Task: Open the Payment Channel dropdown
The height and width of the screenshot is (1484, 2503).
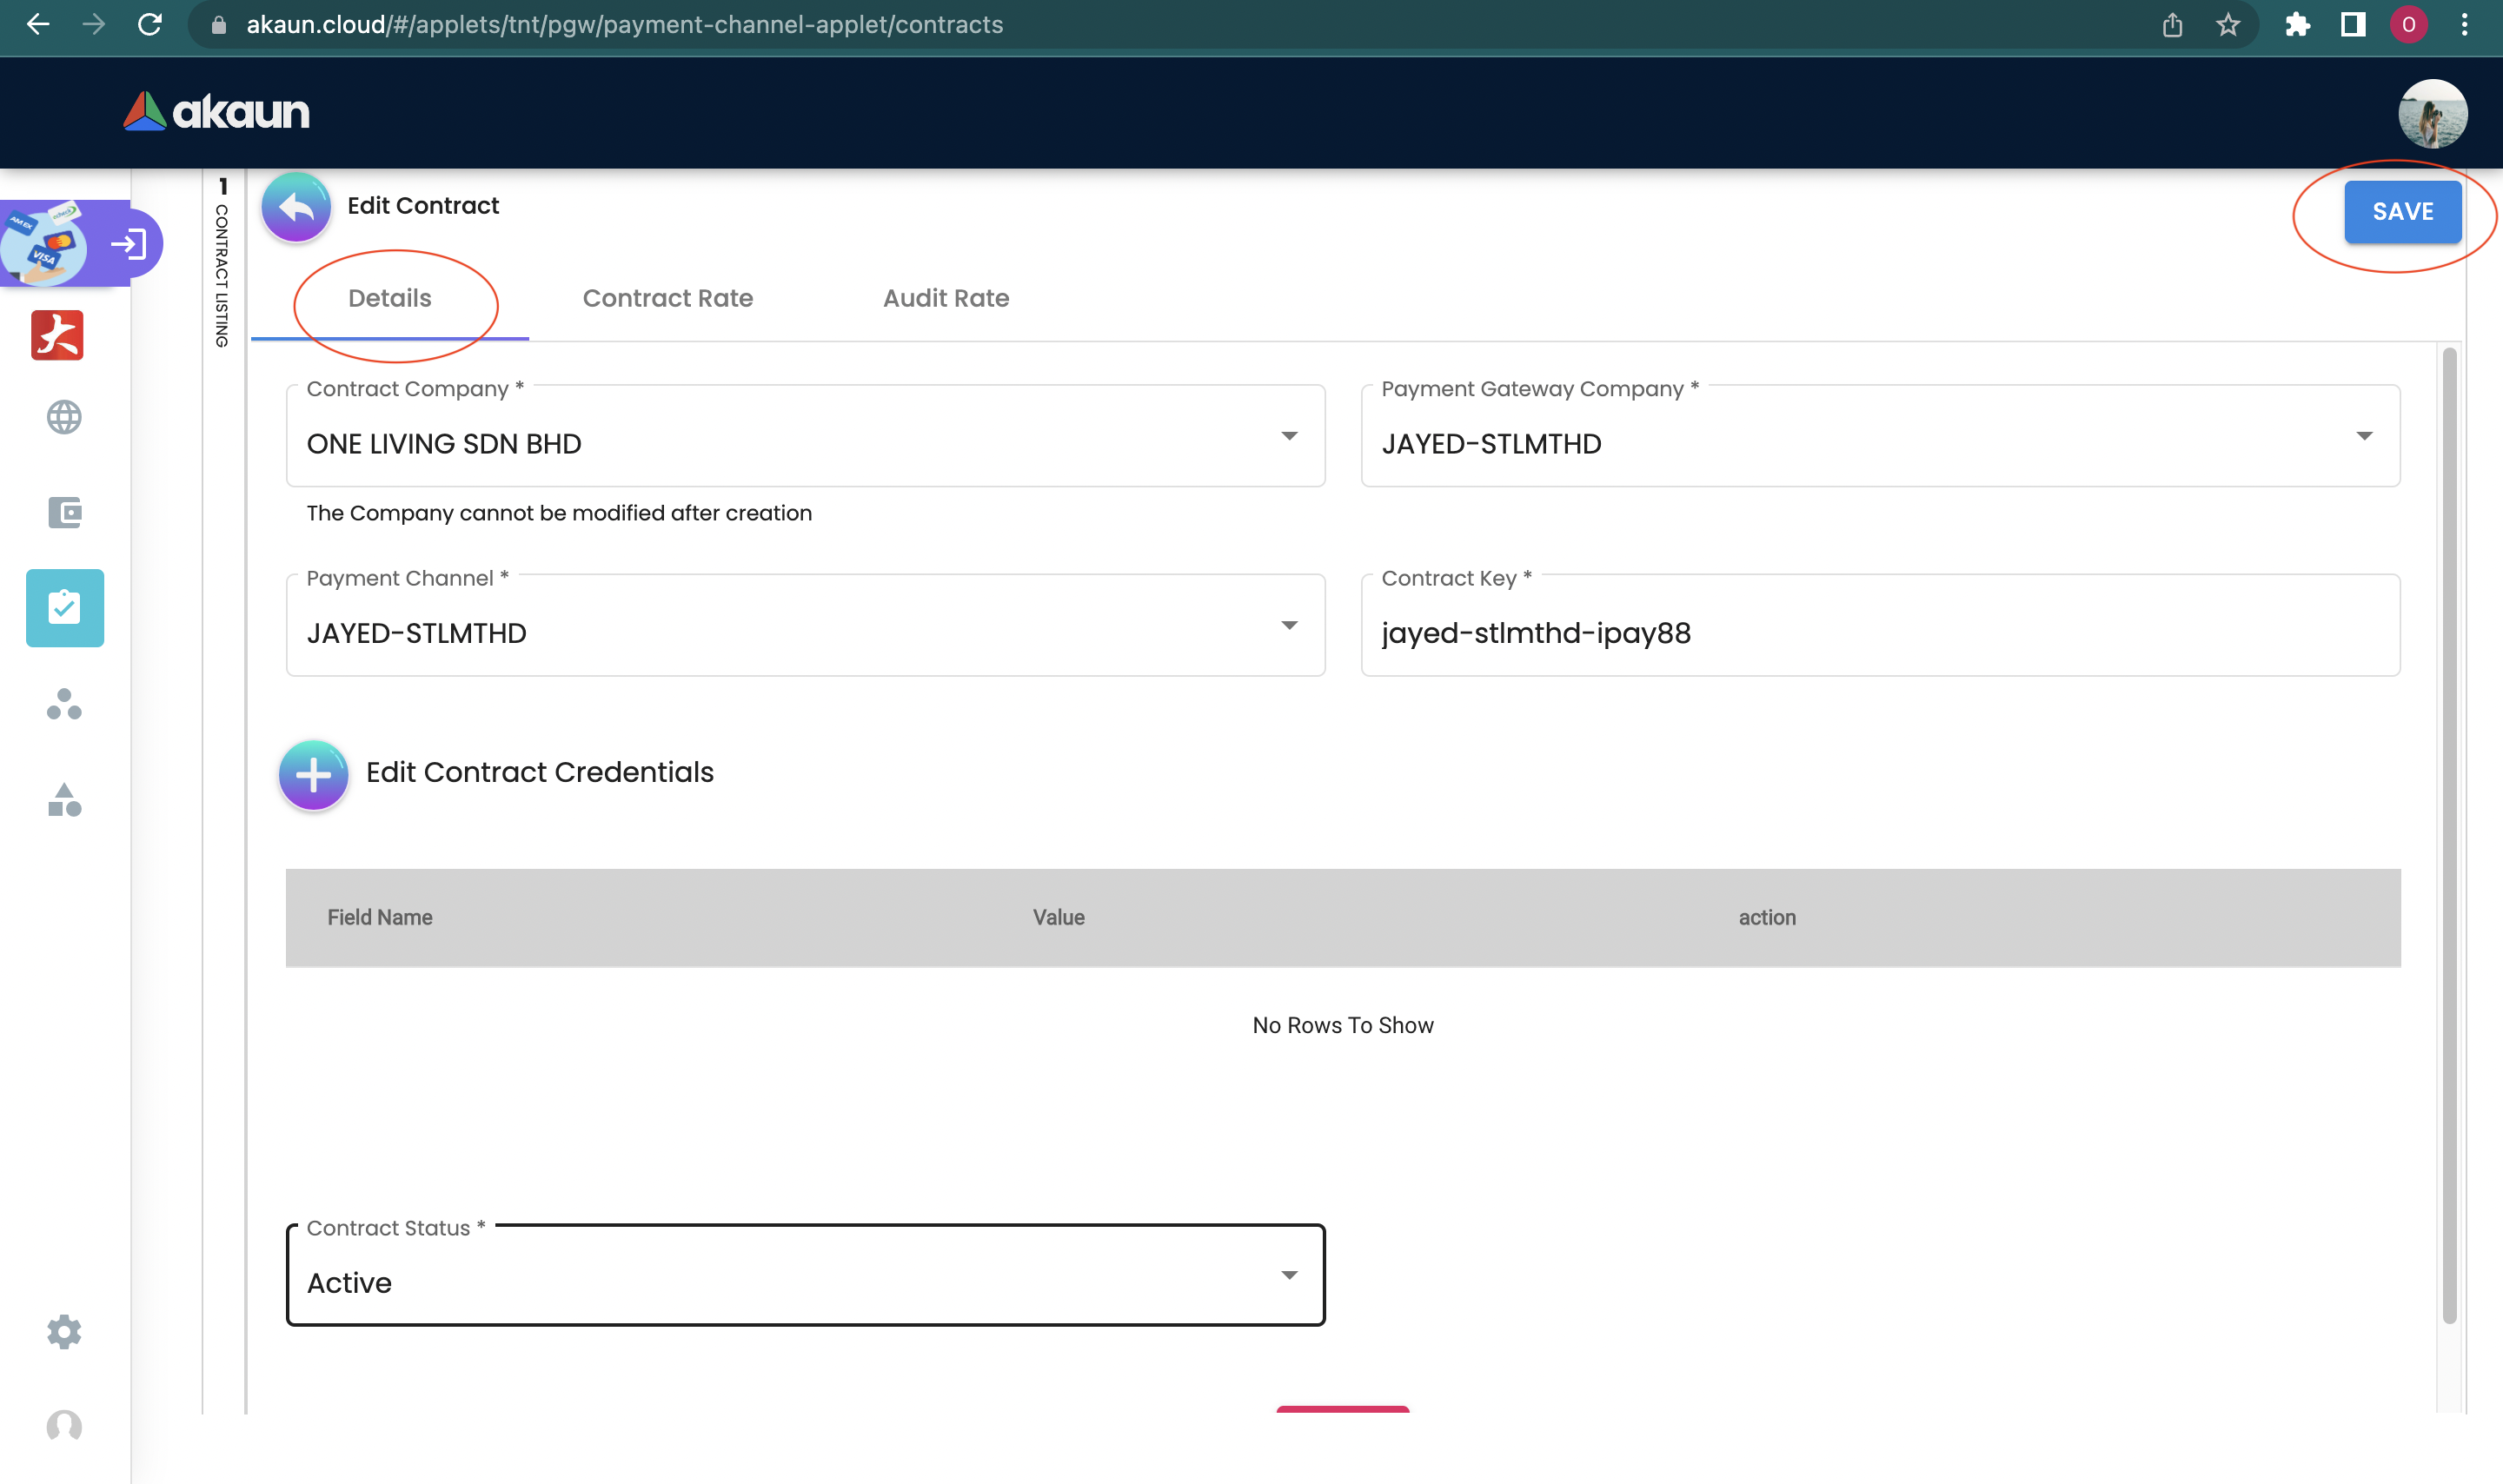Action: tap(1289, 625)
